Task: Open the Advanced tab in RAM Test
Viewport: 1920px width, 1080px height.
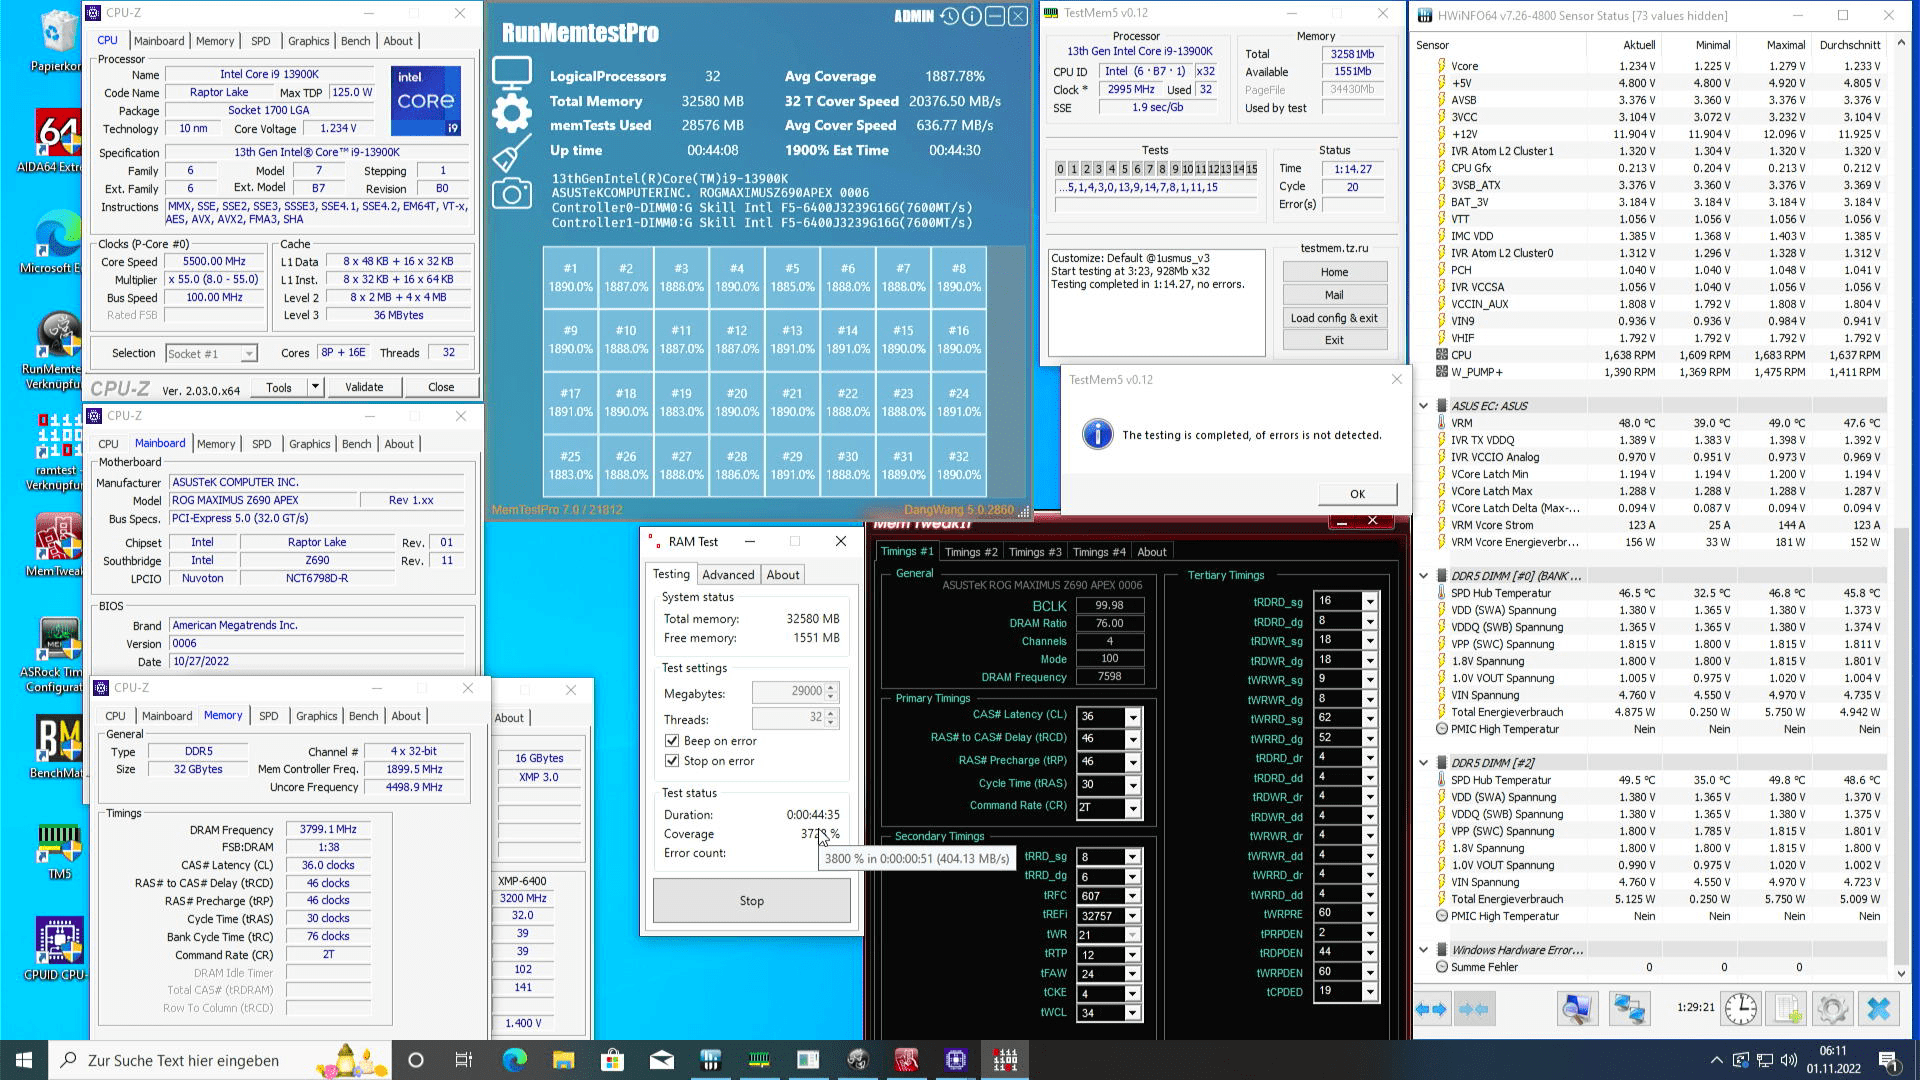Action: (x=727, y=575)
